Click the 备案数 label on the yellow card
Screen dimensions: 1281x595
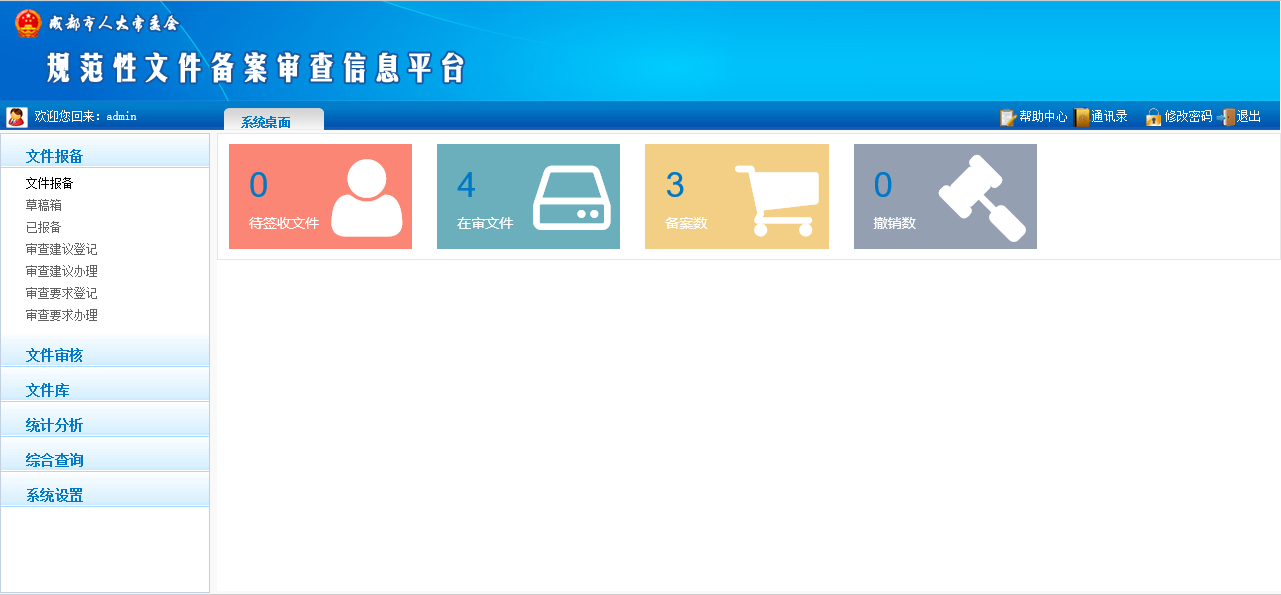tap(686, 224)
